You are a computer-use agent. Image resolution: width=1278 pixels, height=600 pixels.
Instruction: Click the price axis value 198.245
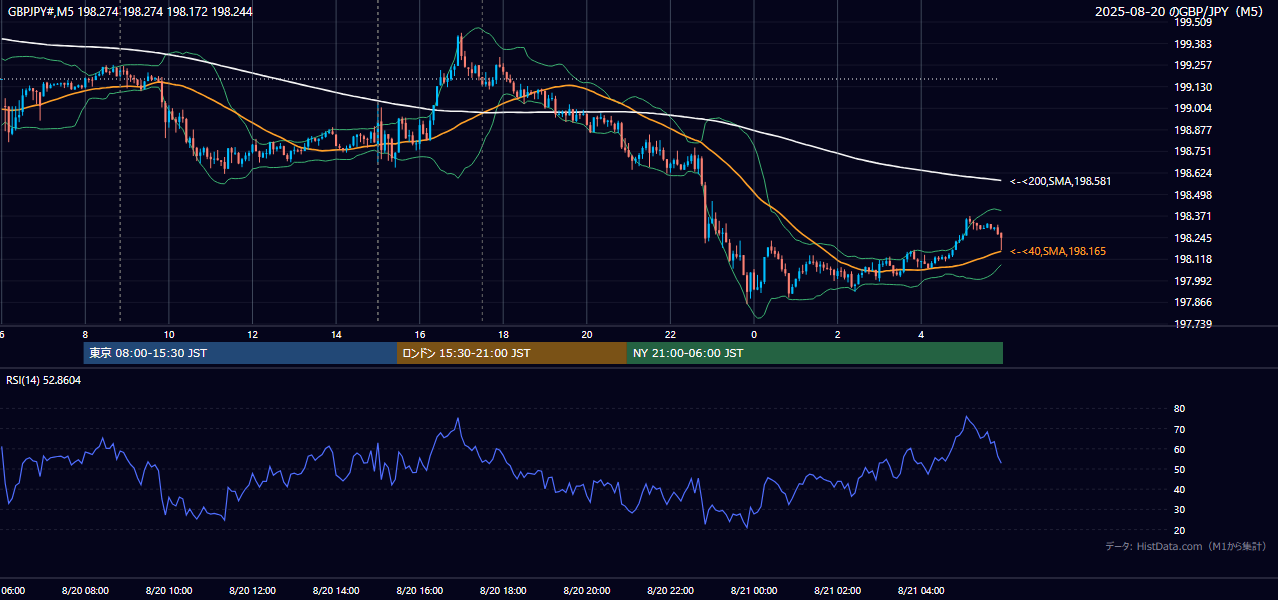coord(1193,238)
